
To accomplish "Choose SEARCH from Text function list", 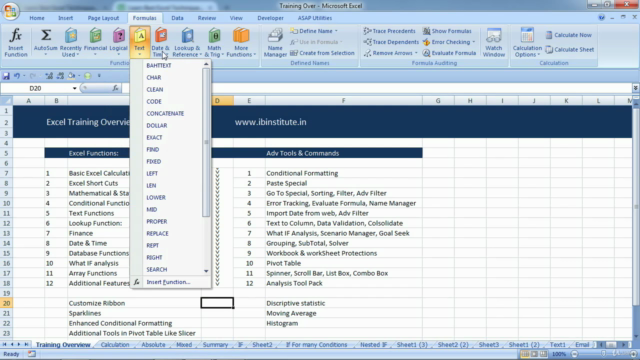I will click(157, 270).
